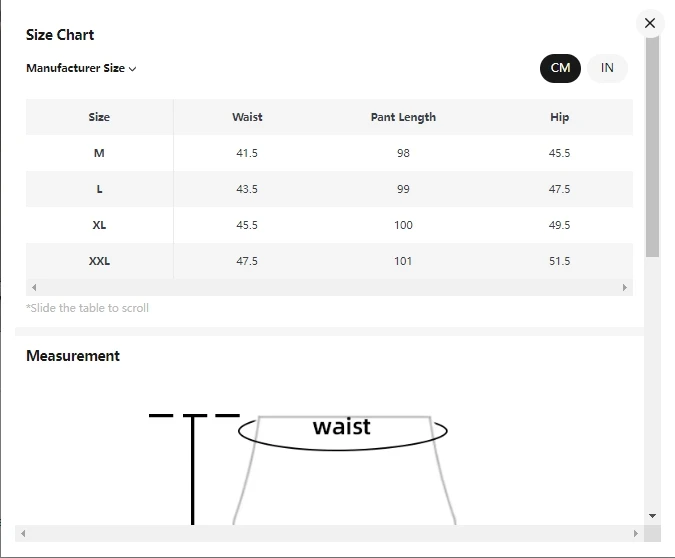This screenshot has width=675, height=558.
Task: Click the size M row label
Action: tap(99, 153)
